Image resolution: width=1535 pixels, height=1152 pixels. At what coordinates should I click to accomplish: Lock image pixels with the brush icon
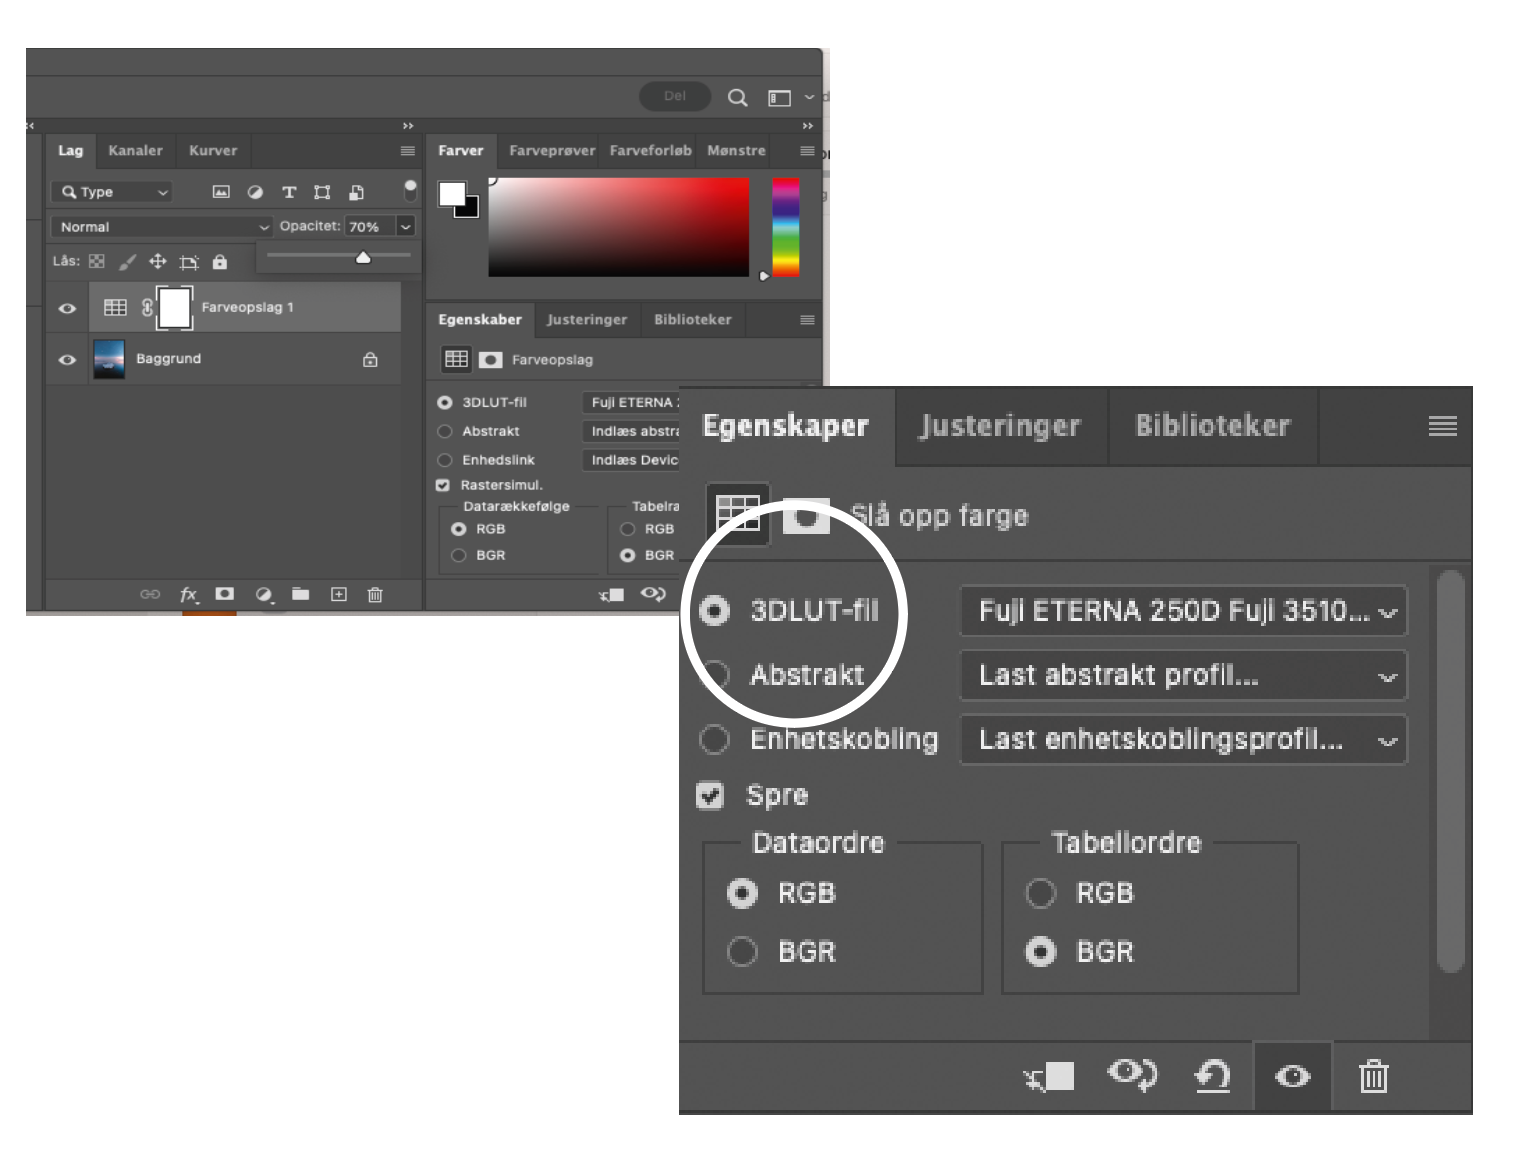coord(127,262)
